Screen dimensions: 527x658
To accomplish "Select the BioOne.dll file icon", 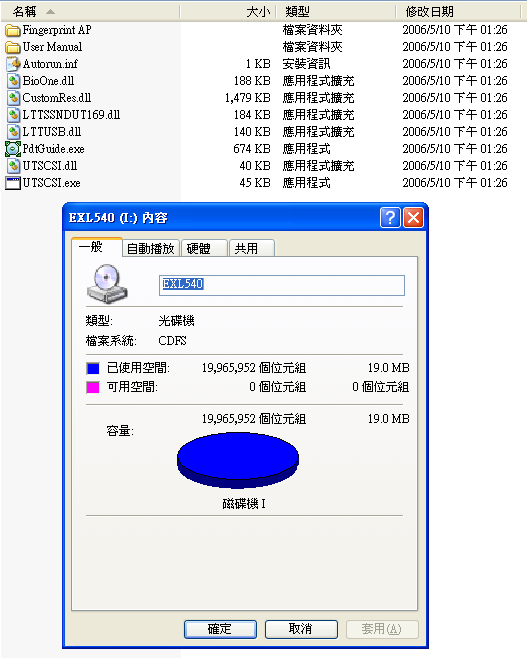I will [13, 81].
